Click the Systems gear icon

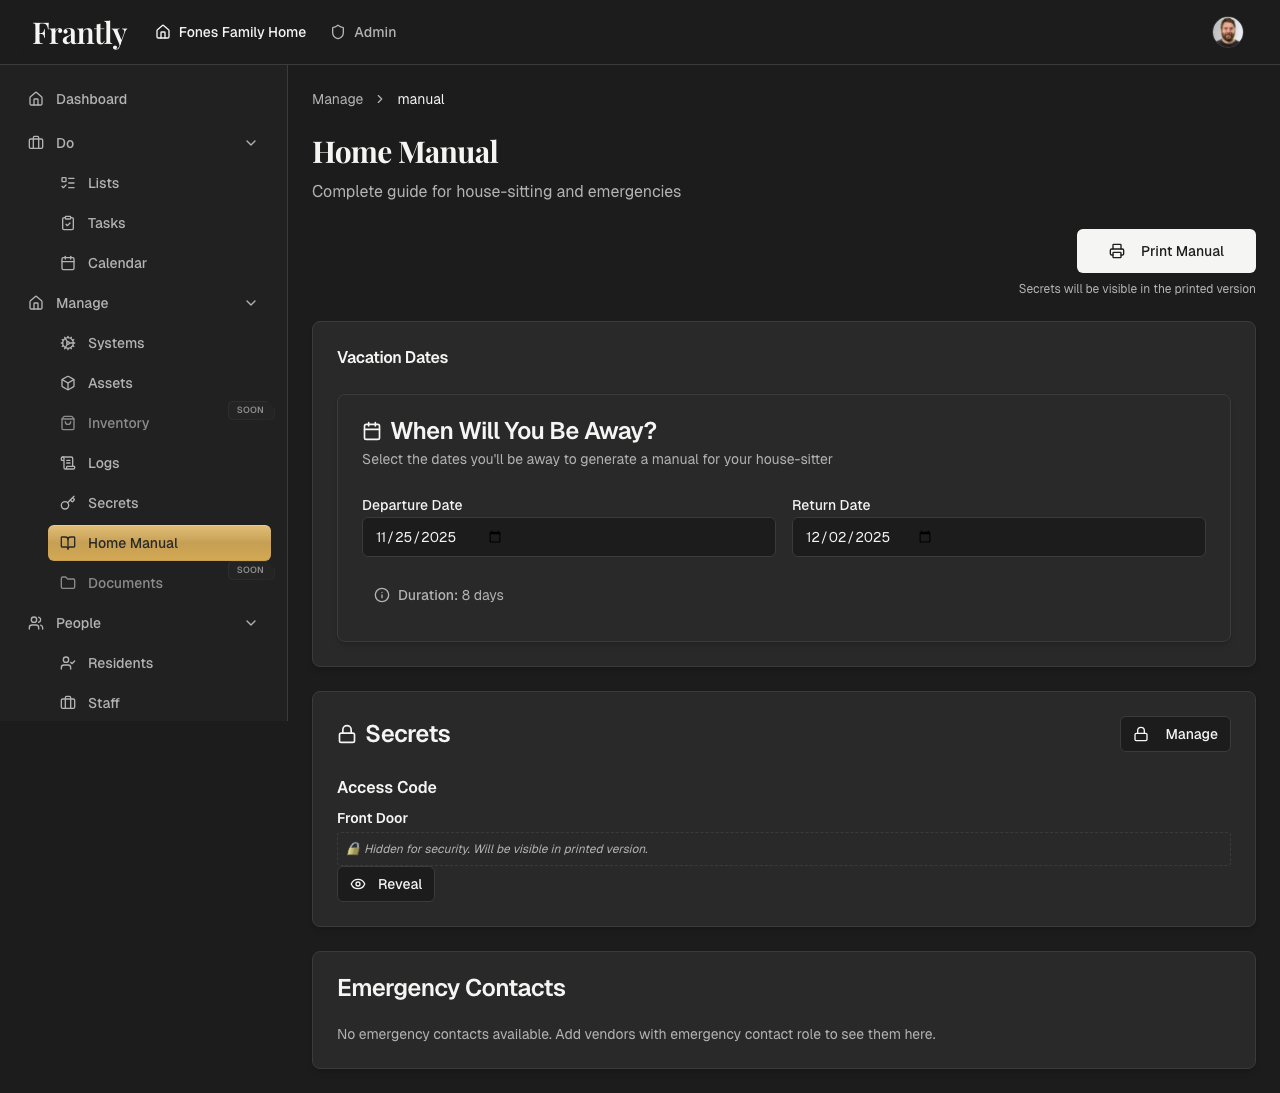[68, 343]
